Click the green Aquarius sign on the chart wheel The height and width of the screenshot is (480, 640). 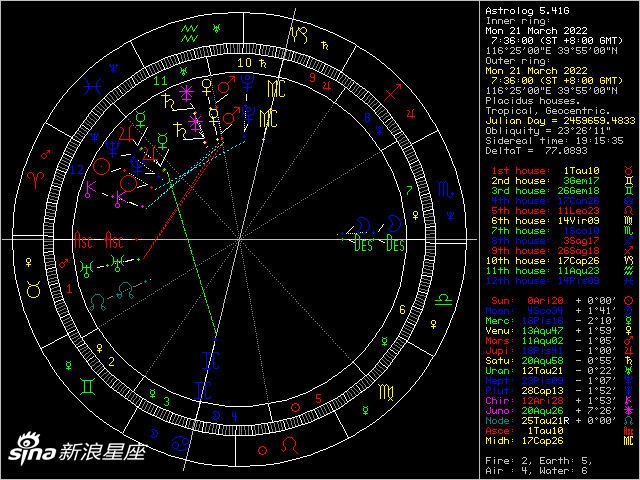point(190,34)
